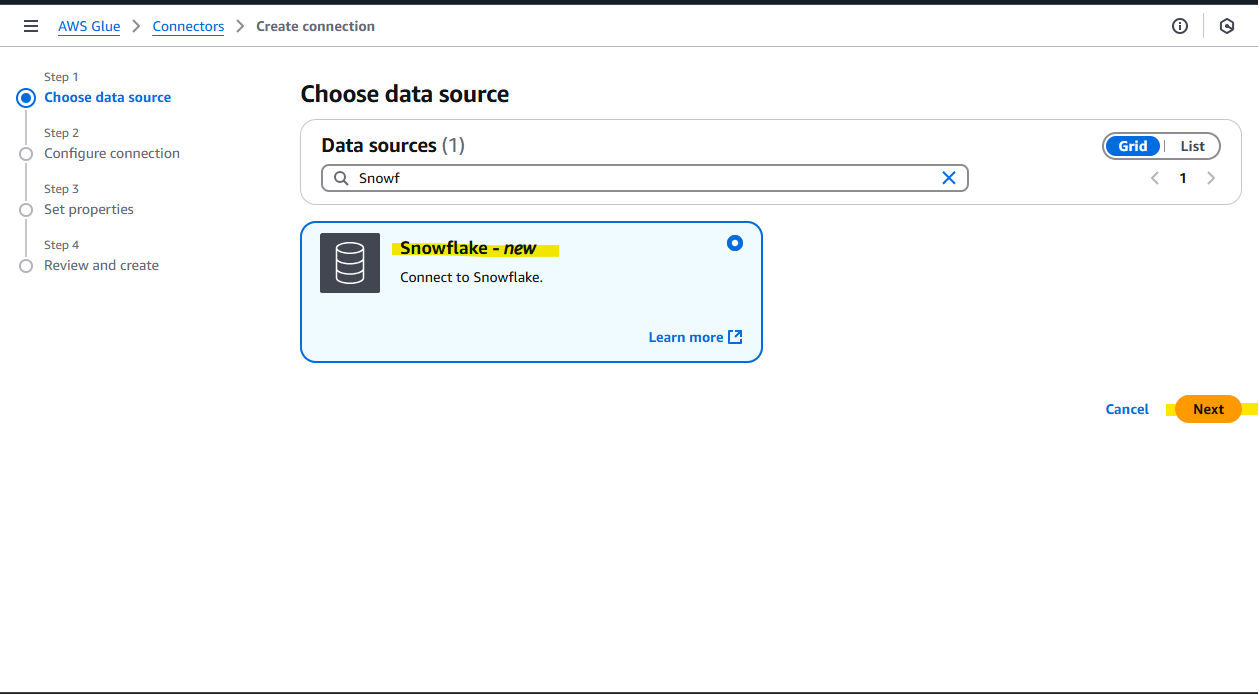Open AWS Glue breadcrumb link
Screen dimensions: 1259x694
pos(89,26)
